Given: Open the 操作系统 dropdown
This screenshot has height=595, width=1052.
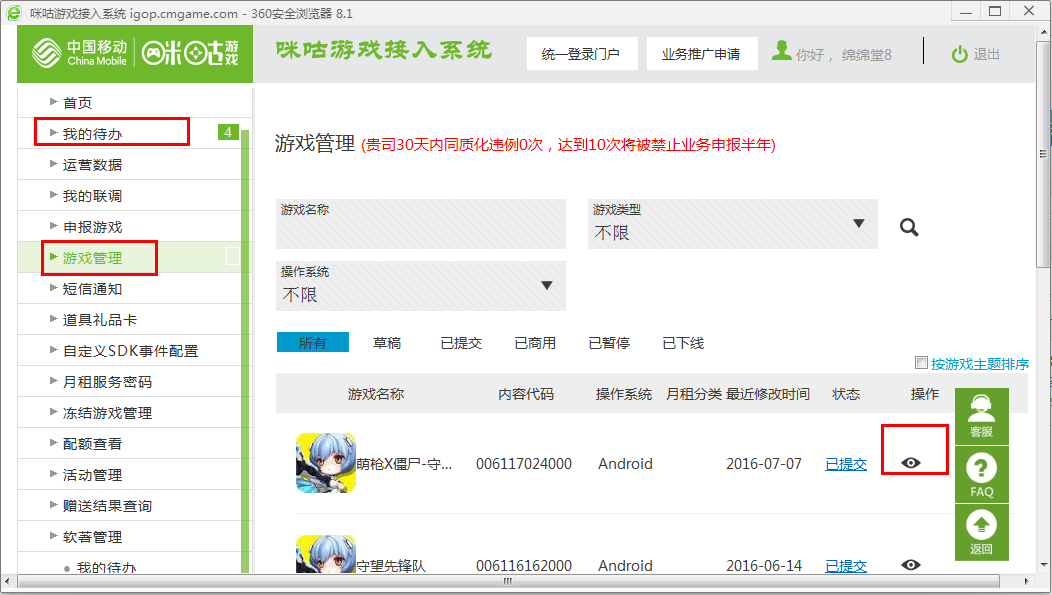Looking at the screenshot, I should 421,286.
